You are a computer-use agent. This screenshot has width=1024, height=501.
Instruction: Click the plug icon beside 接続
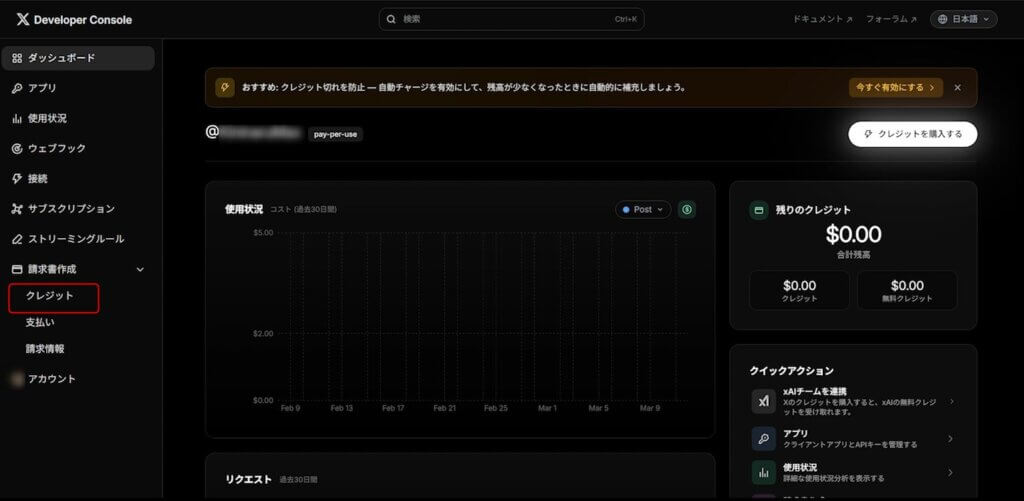click(x=17, y=179)
